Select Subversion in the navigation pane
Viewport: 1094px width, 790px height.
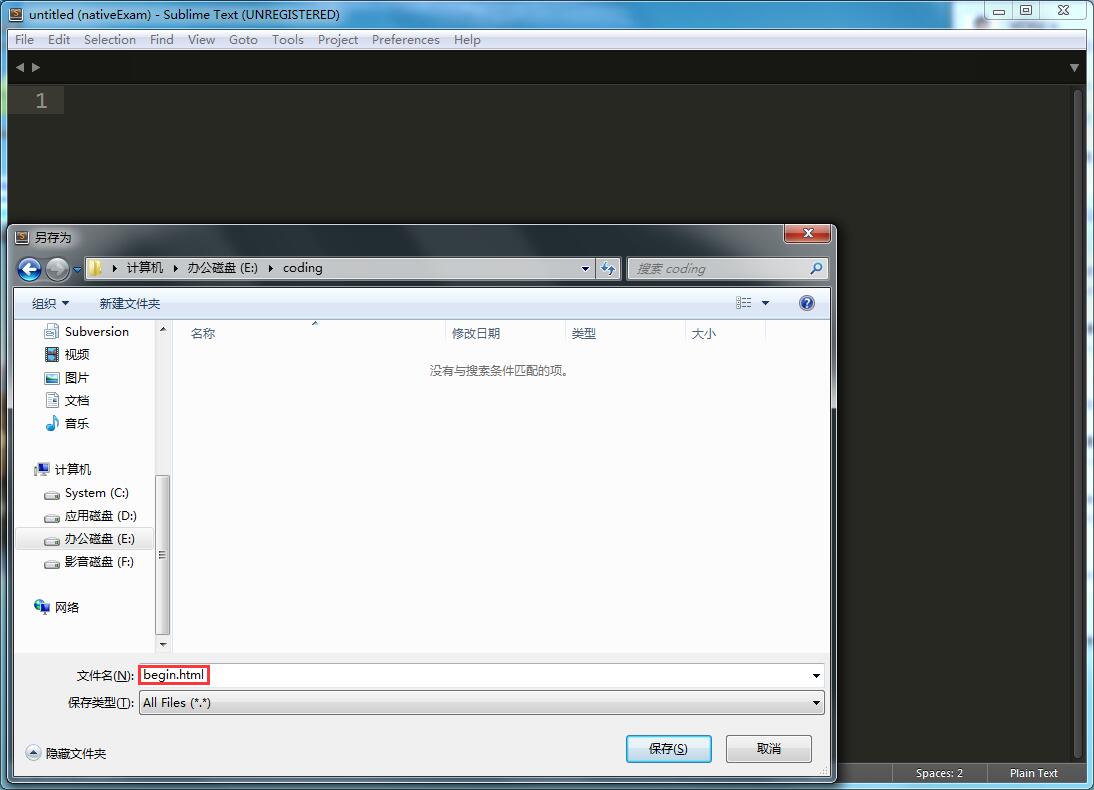pyautogui.click(x=96, y=331)
